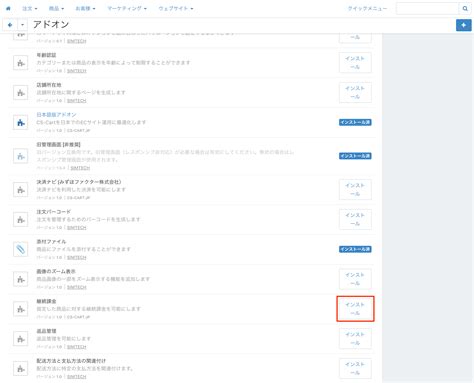Click the 店舗所在地 addon puzzle icon
Screen dimensions: 474x383
[x=21, y=92]
